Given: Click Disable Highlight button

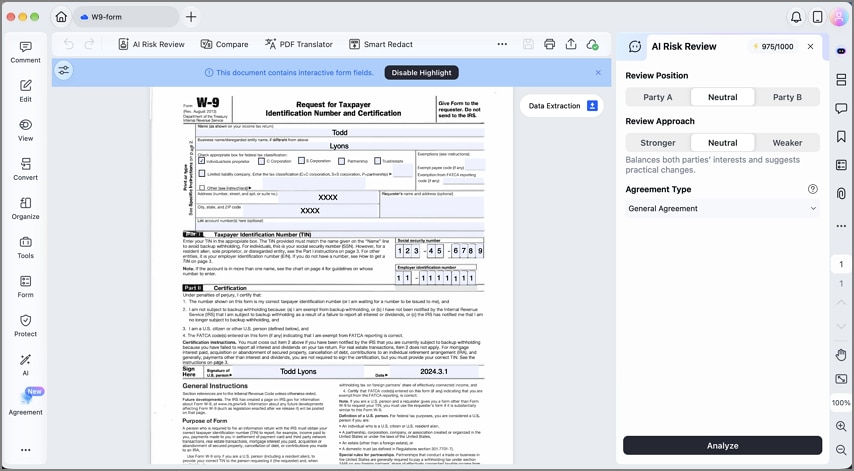Looking at the screenshot, I should pyautogui.click(x=422, y=72).
